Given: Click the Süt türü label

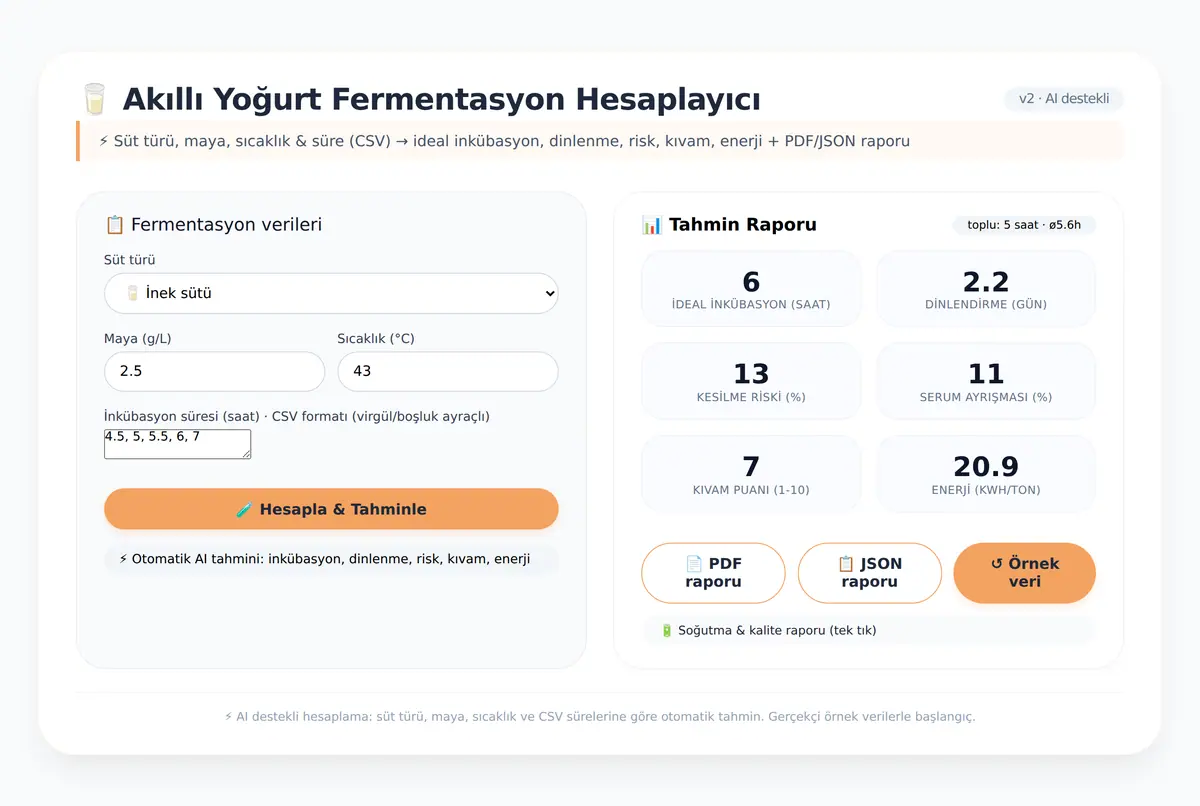Looking at the screenshot, I should (x=130, y=260).
